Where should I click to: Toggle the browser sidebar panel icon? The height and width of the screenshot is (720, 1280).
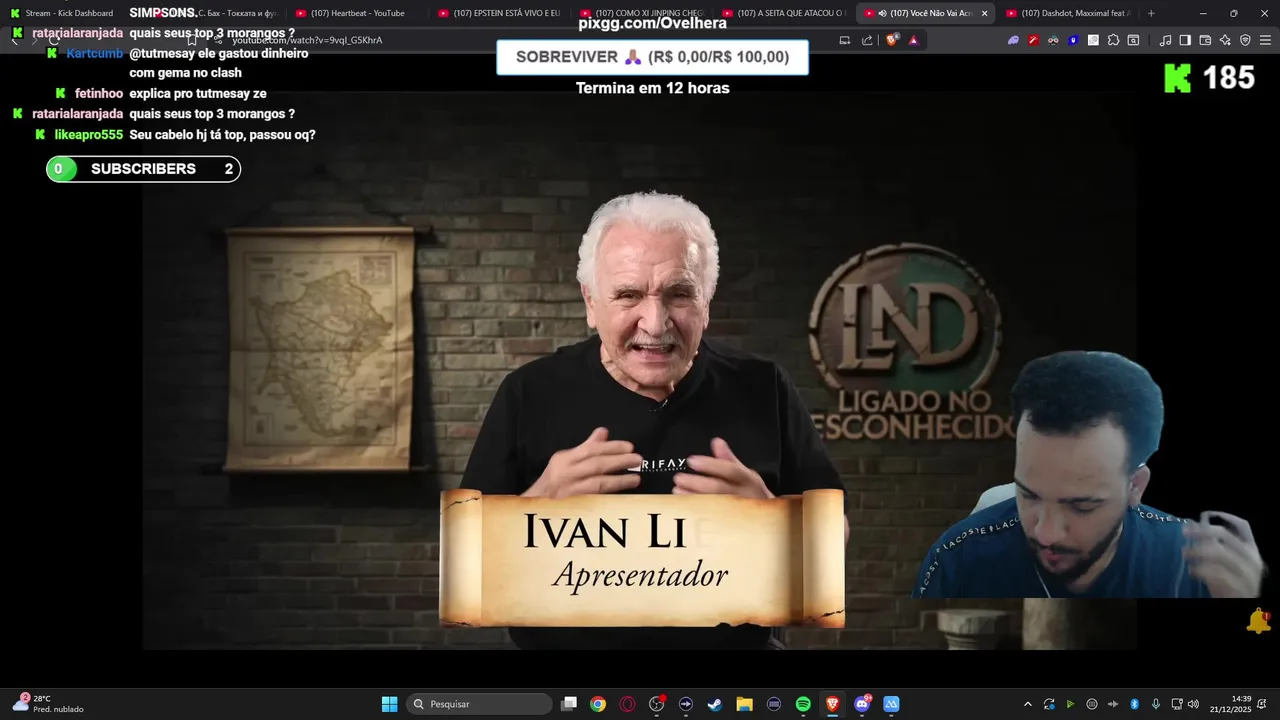coord(1185,40)
